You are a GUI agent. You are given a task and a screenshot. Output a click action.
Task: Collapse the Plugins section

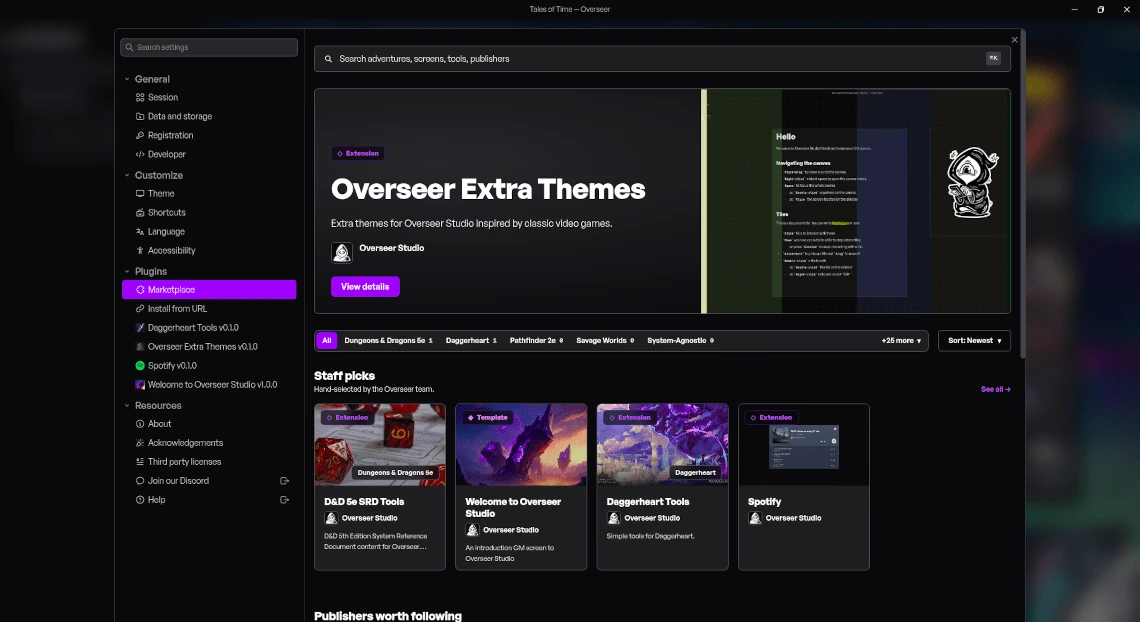point(127,271)
